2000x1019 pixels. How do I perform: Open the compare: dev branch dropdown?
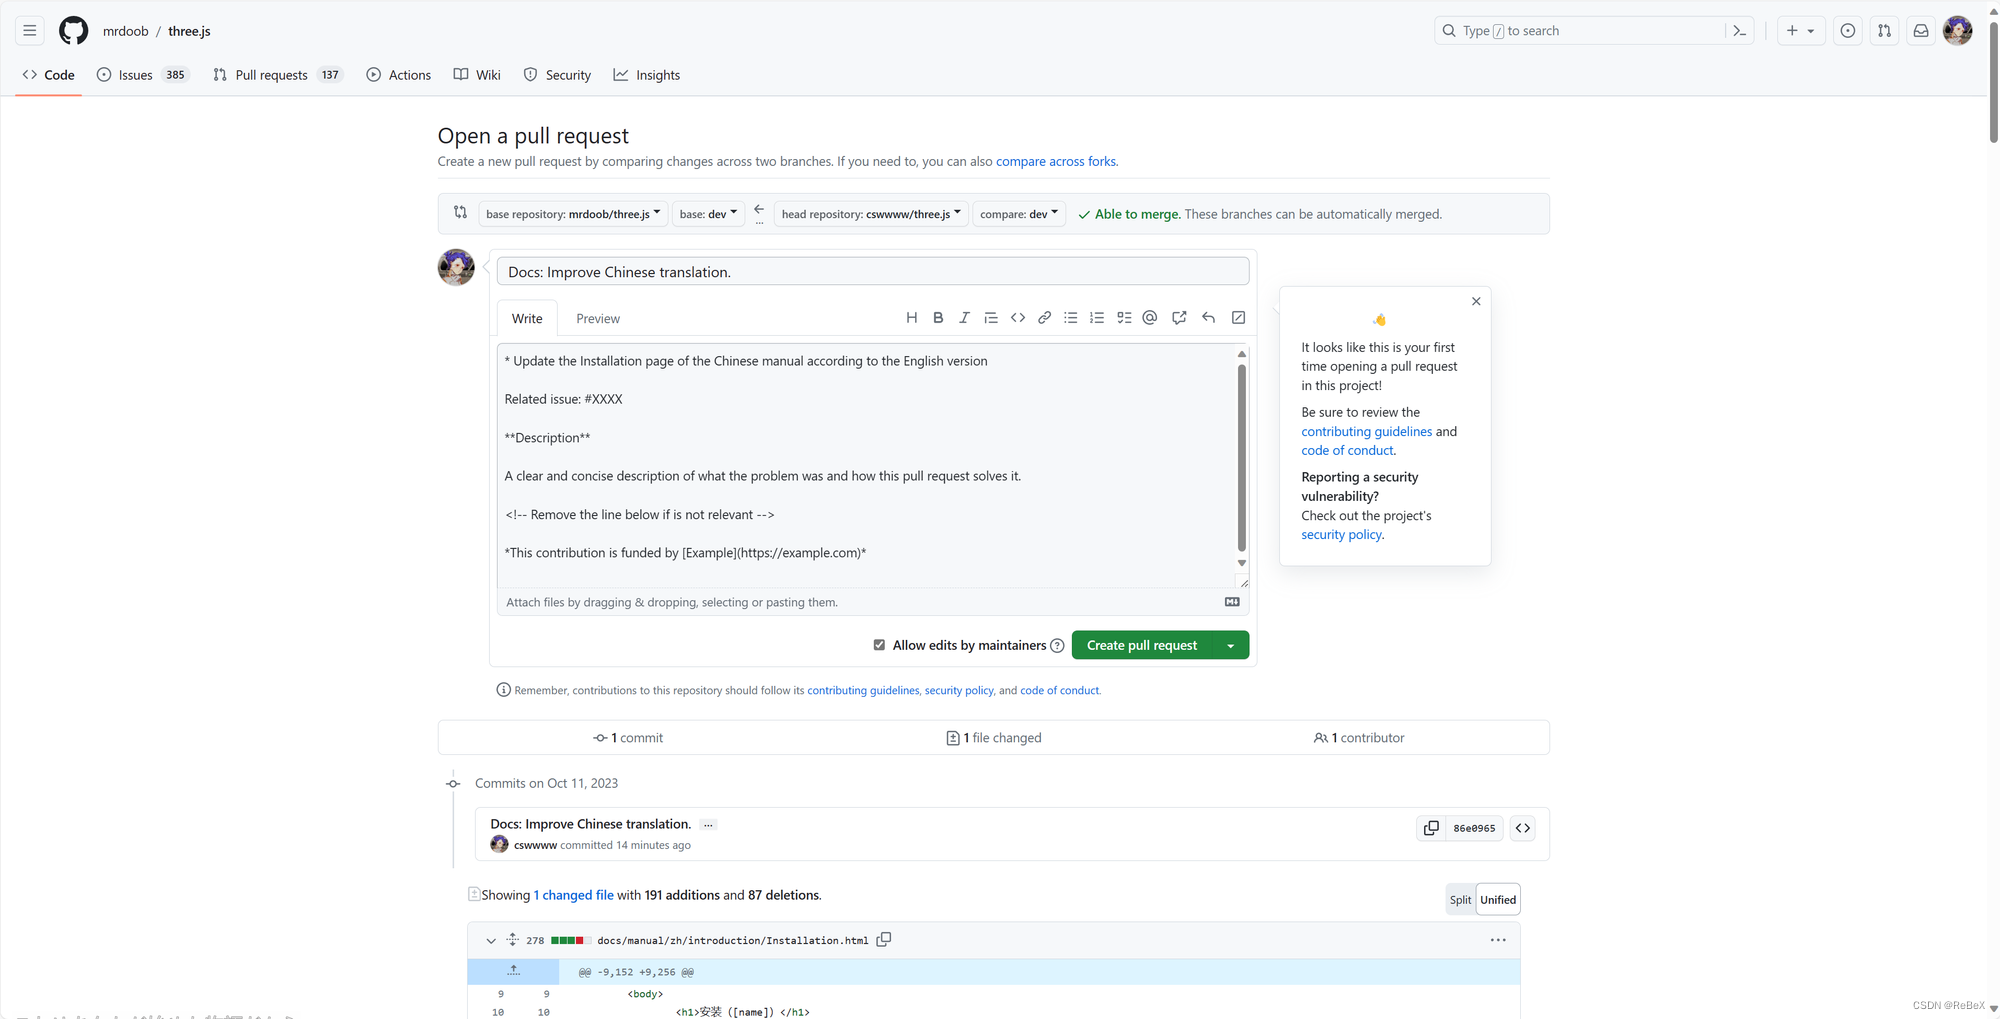click(x=1019, y=214)
